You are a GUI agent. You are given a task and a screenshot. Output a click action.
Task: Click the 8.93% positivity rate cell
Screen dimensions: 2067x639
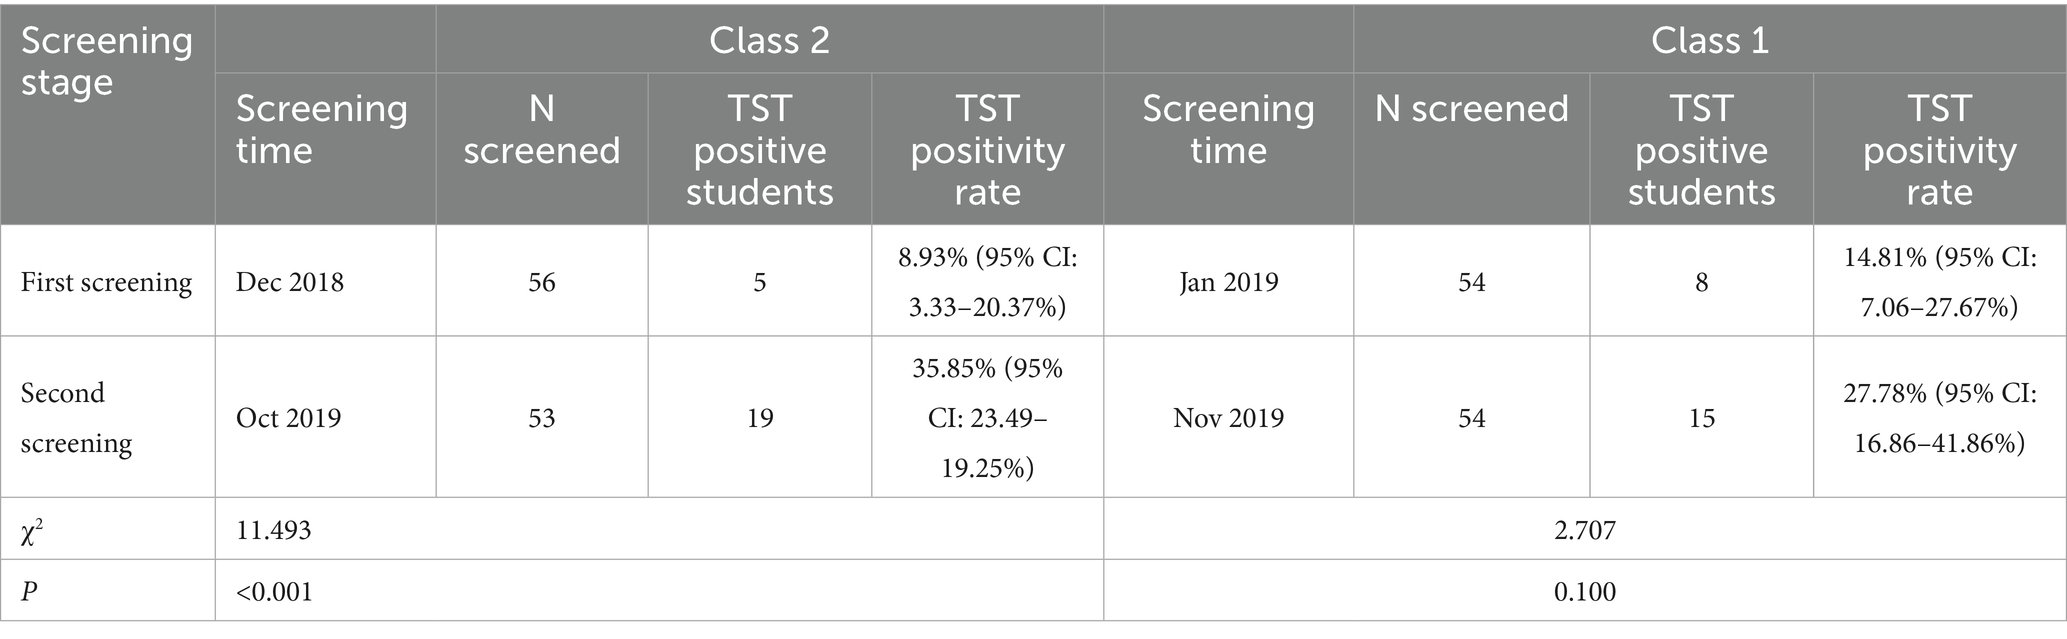tap(987, 282)
